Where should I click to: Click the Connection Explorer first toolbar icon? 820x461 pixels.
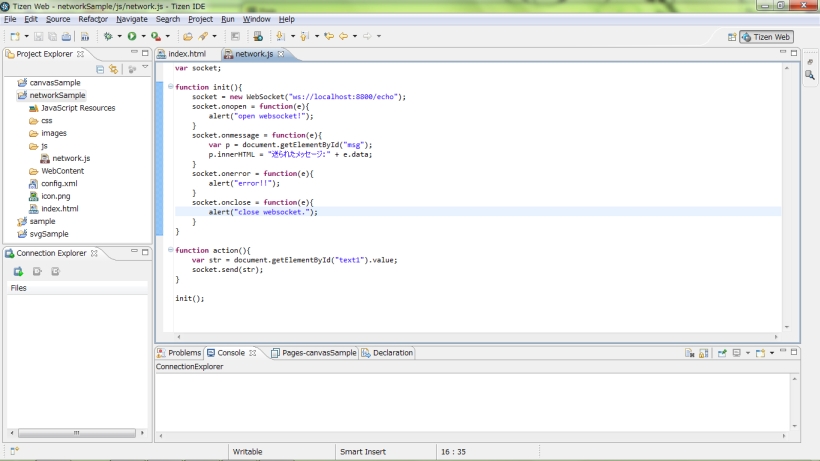[x=18, y=271]
